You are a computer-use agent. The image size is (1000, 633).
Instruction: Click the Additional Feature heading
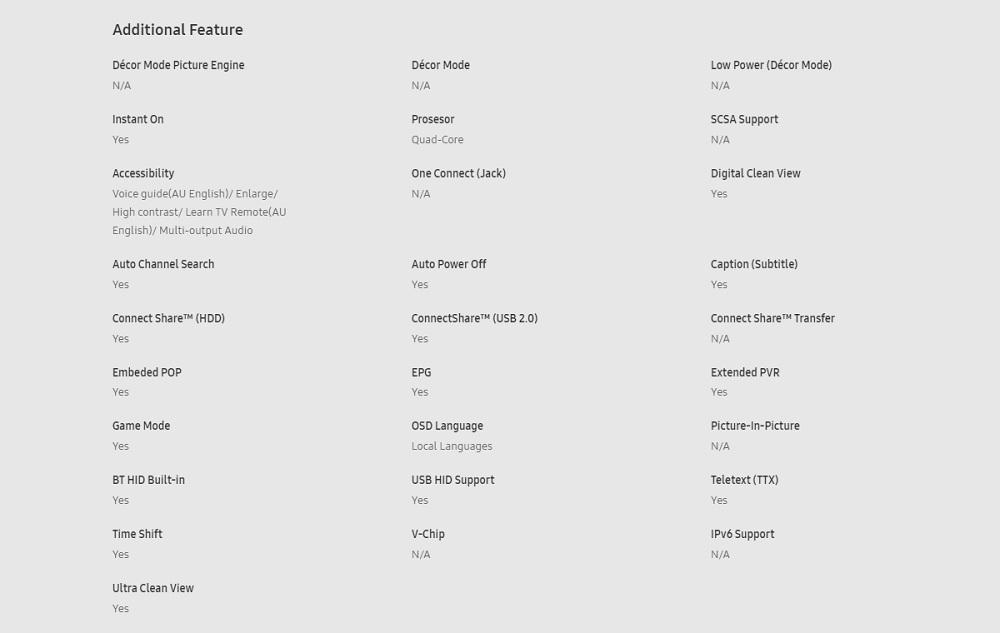[x=177, y=30]
